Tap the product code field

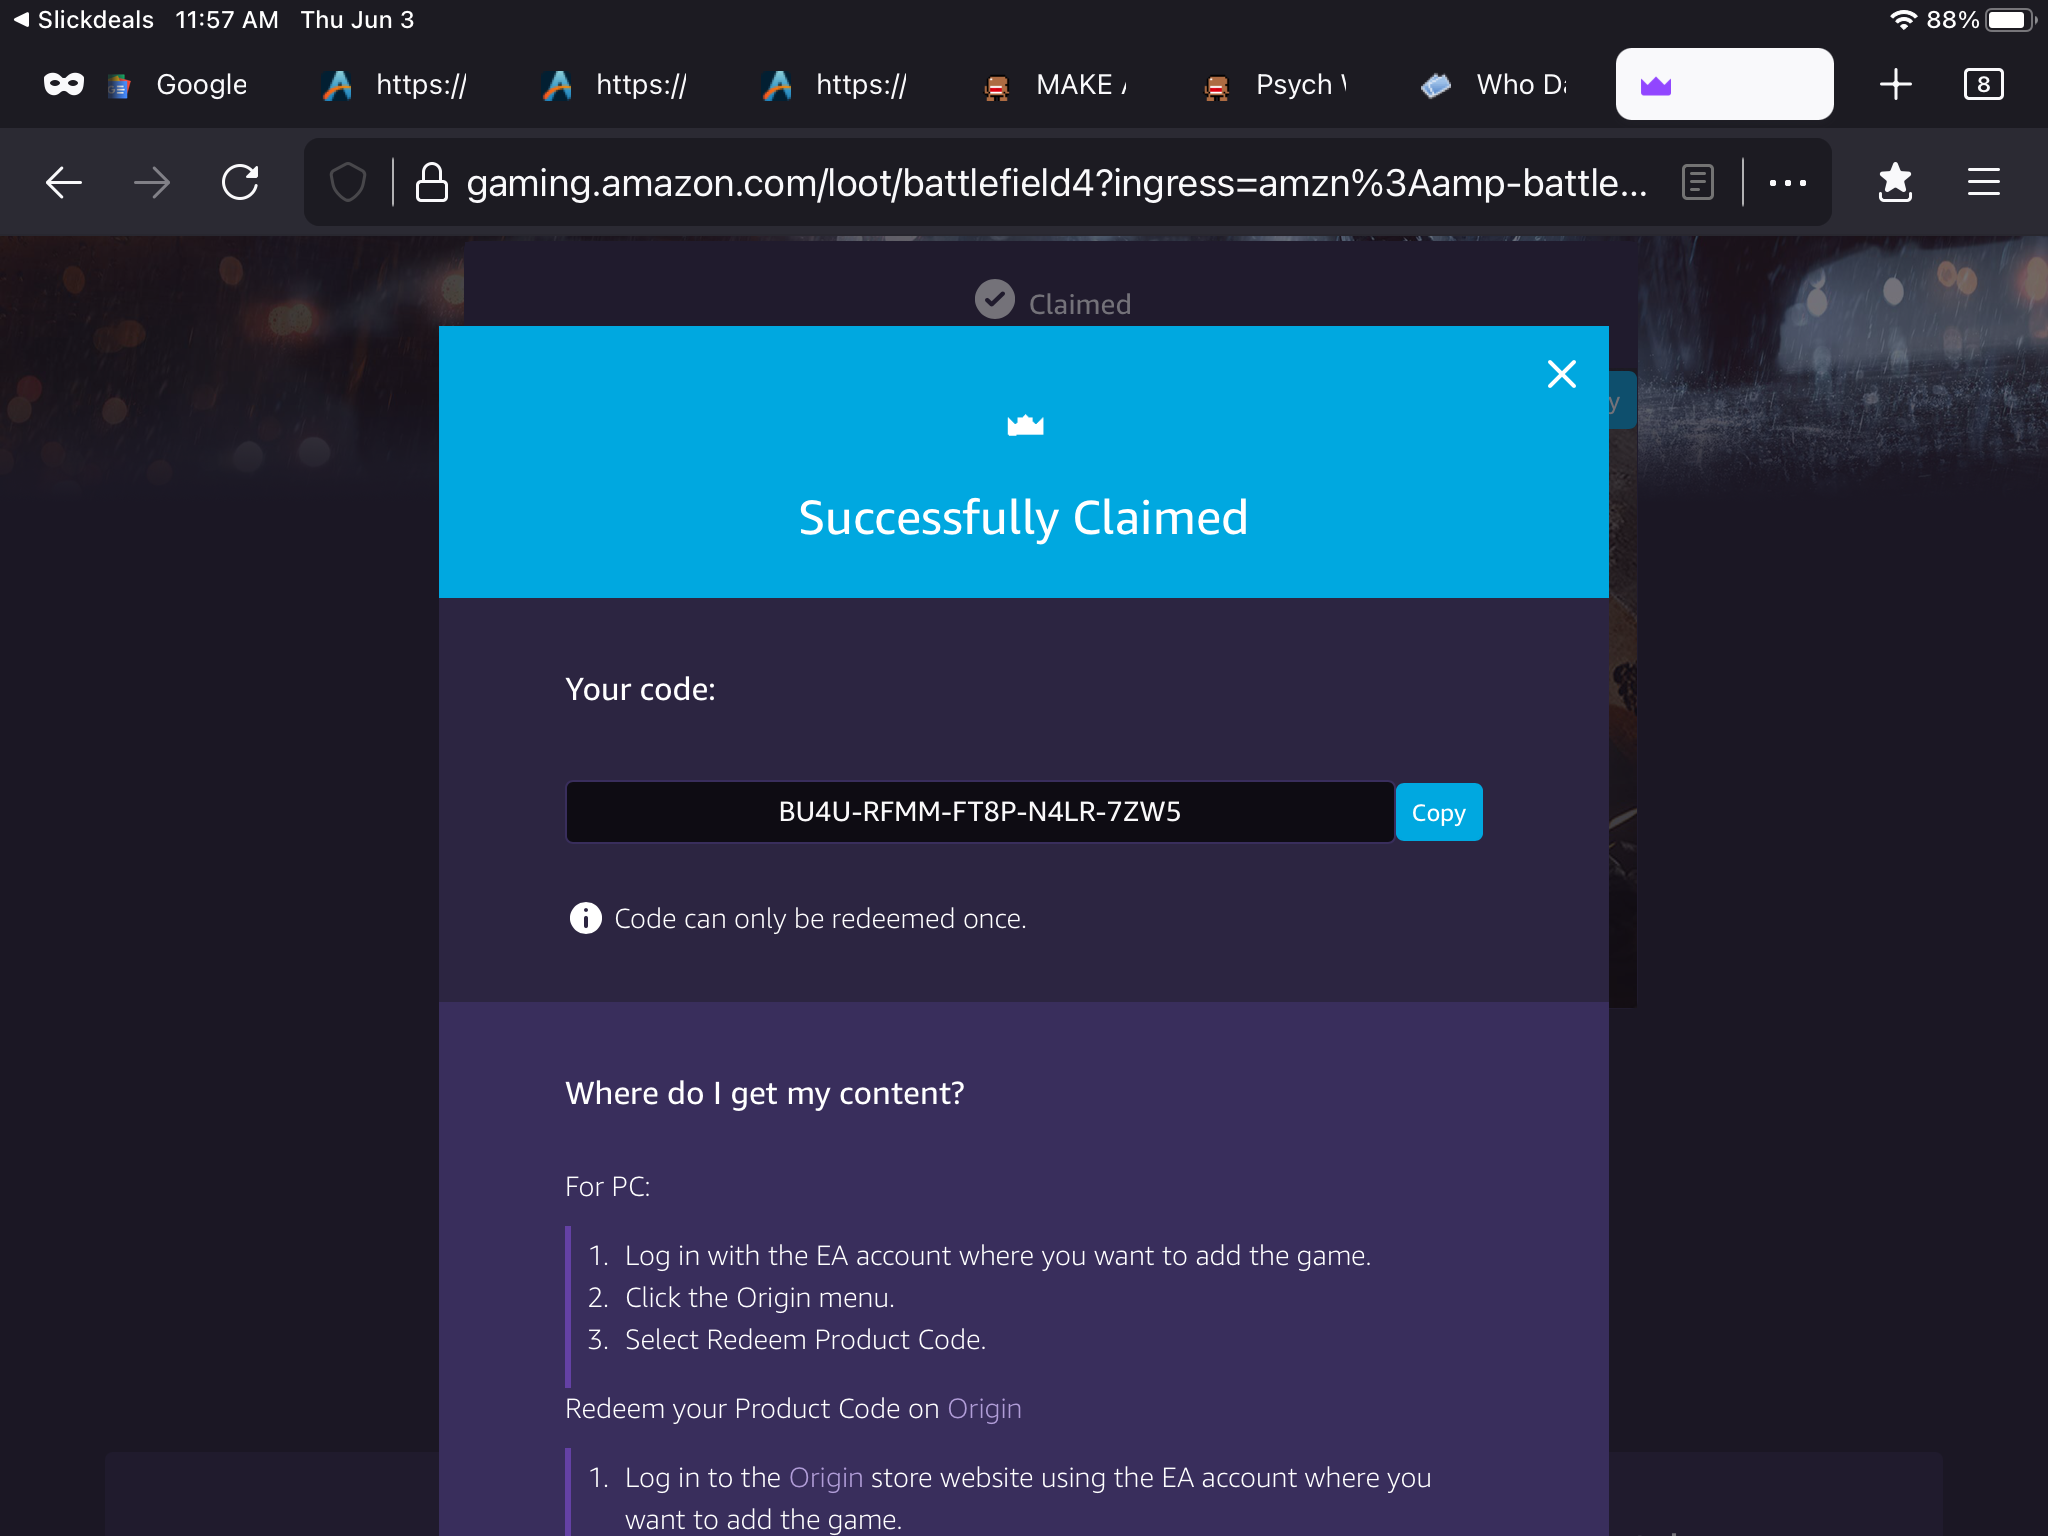[979, 812]
